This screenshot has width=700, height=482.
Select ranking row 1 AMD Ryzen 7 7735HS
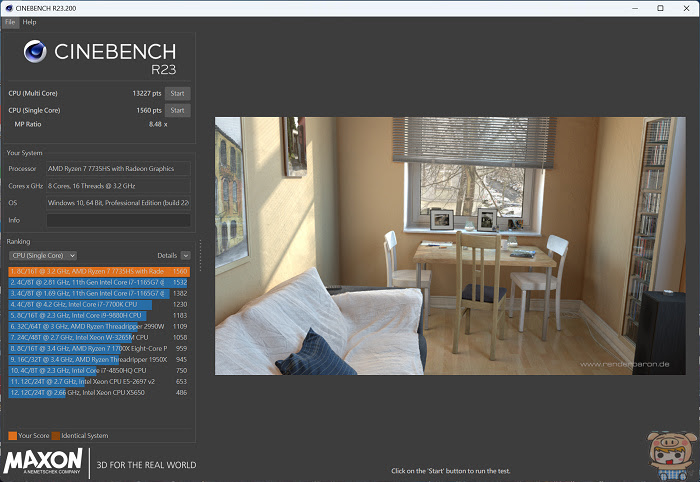pos(99,271)
